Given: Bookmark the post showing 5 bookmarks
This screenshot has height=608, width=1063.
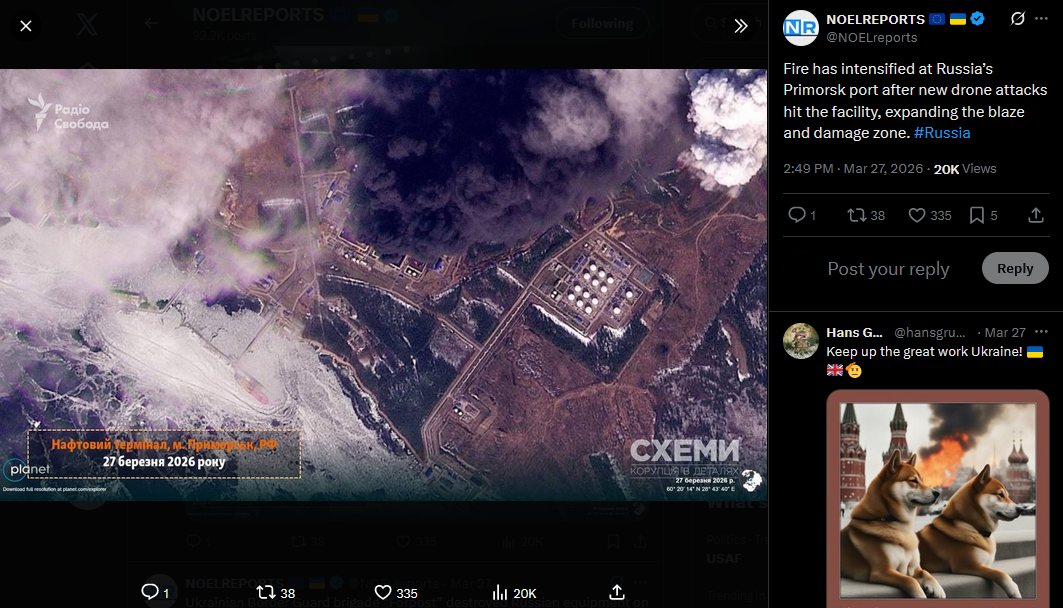Looking at the screenshot, I should click(976, 215).
